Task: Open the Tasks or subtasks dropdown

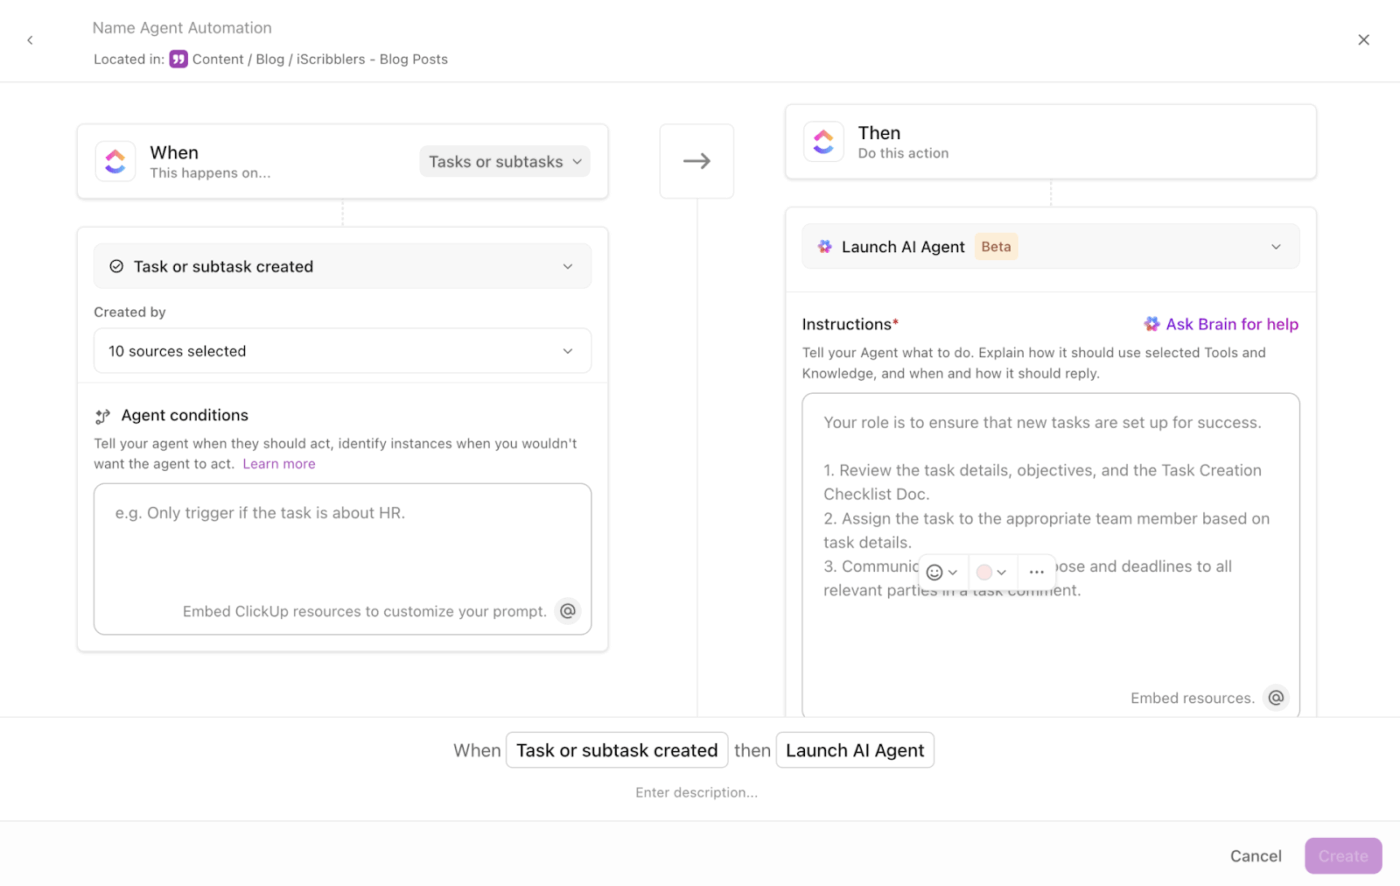Action: pyautogui.click(x=504, y=162)
